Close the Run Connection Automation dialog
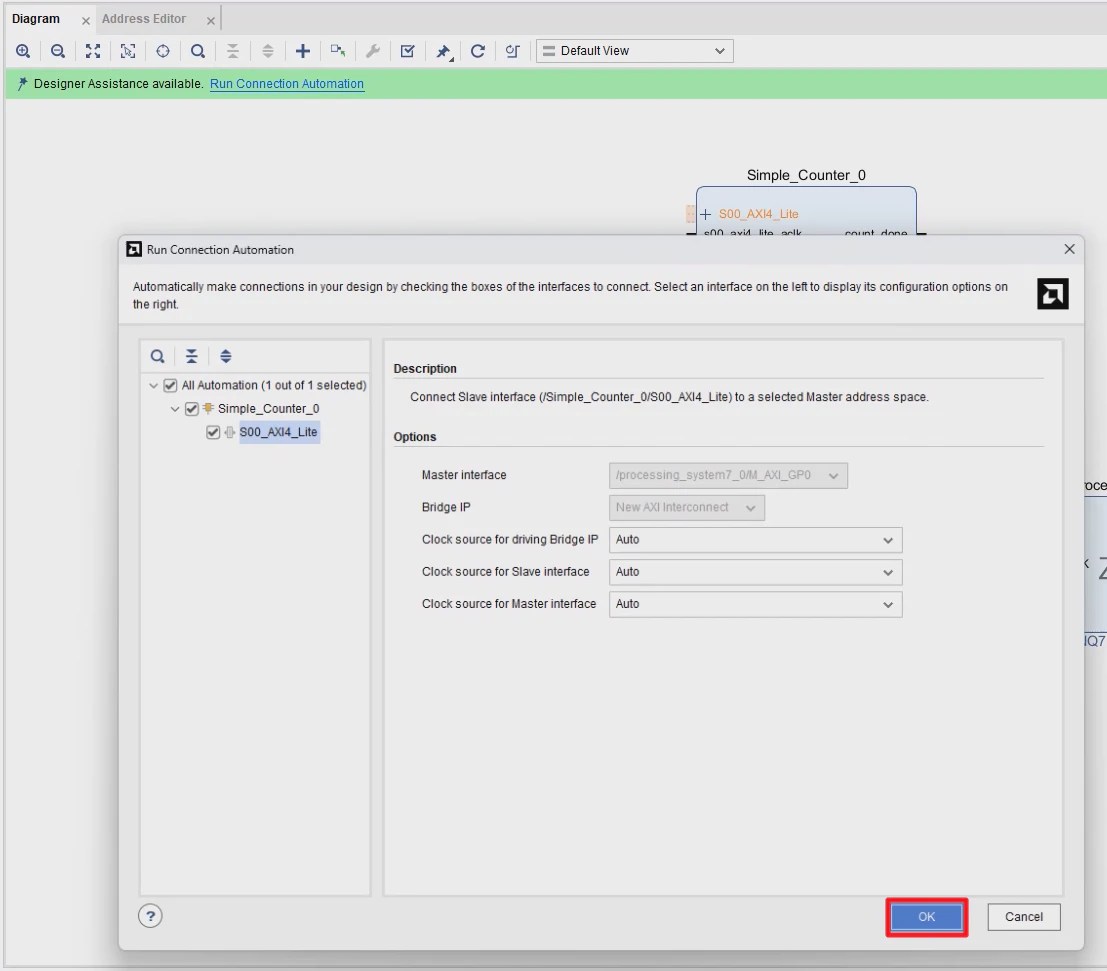This screenshot has height=971, width=1107. point(1070,249)
